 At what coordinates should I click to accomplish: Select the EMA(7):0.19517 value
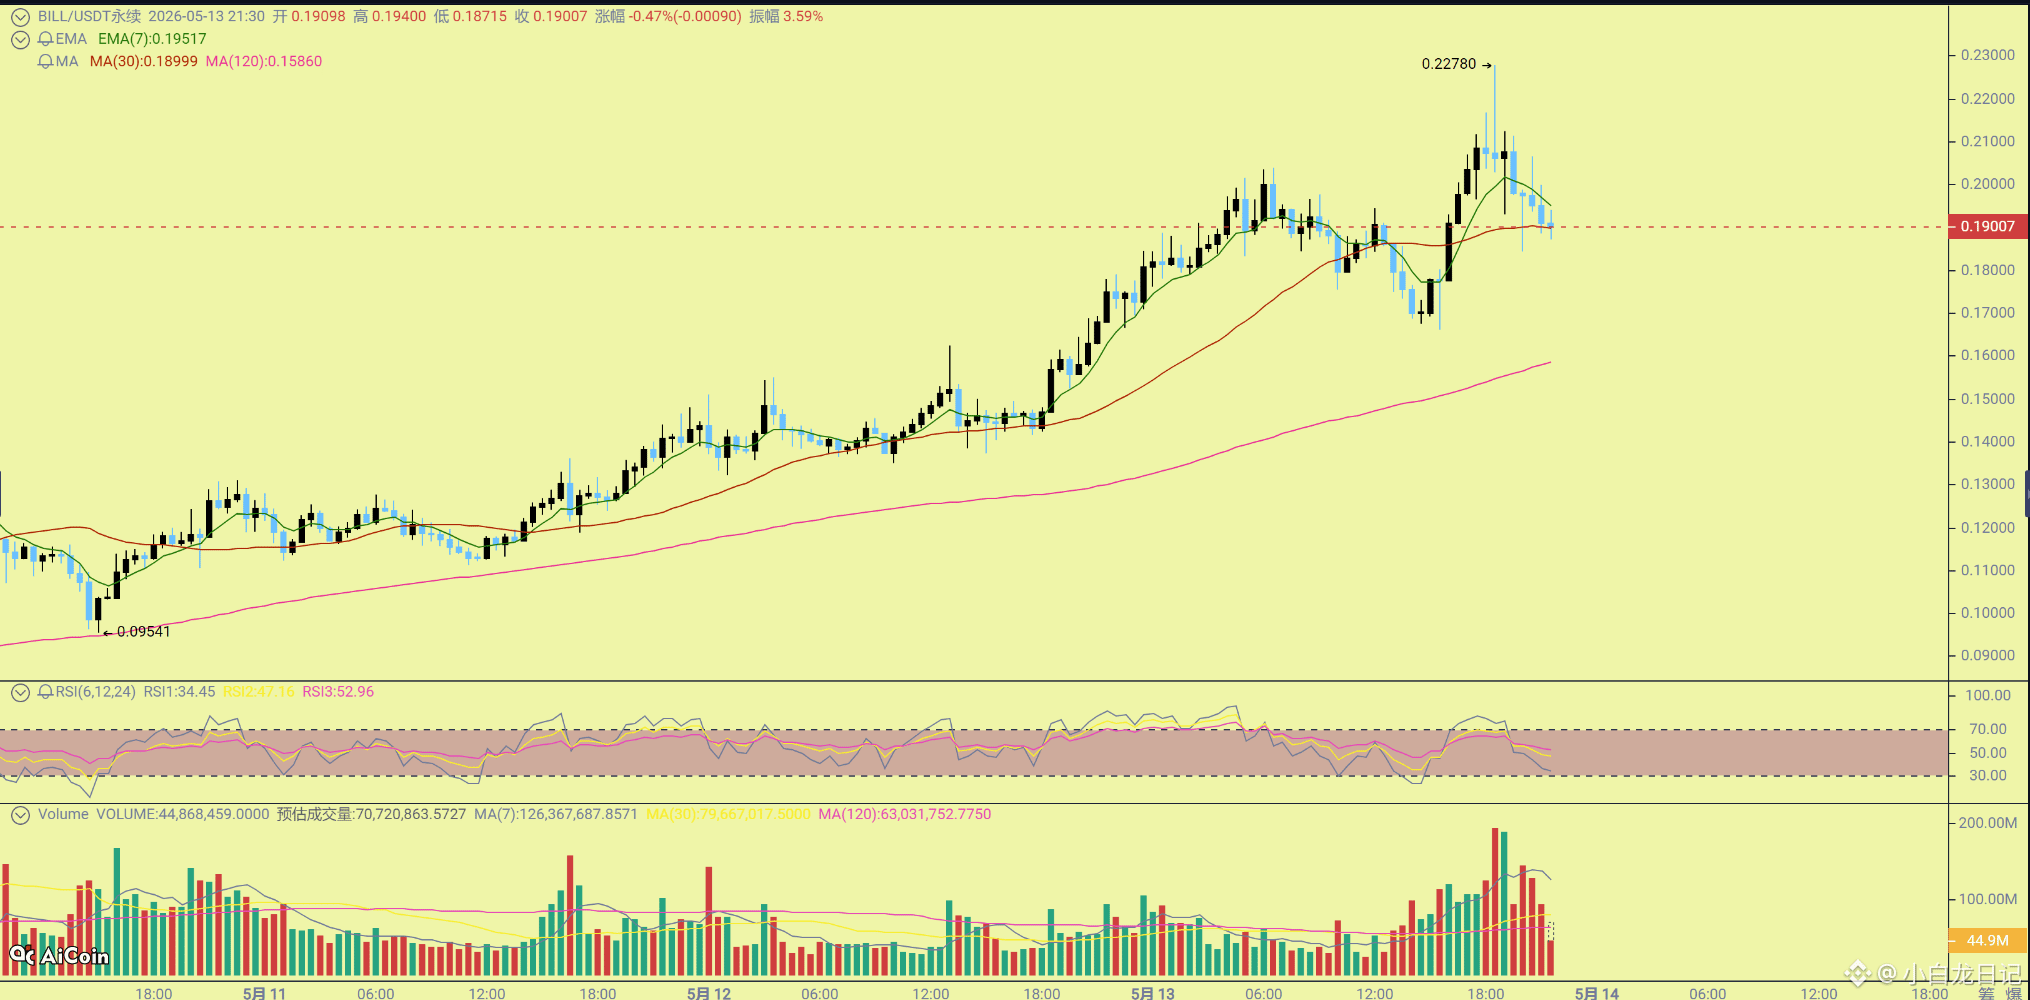pyautogui.click(x=152, y=39)
